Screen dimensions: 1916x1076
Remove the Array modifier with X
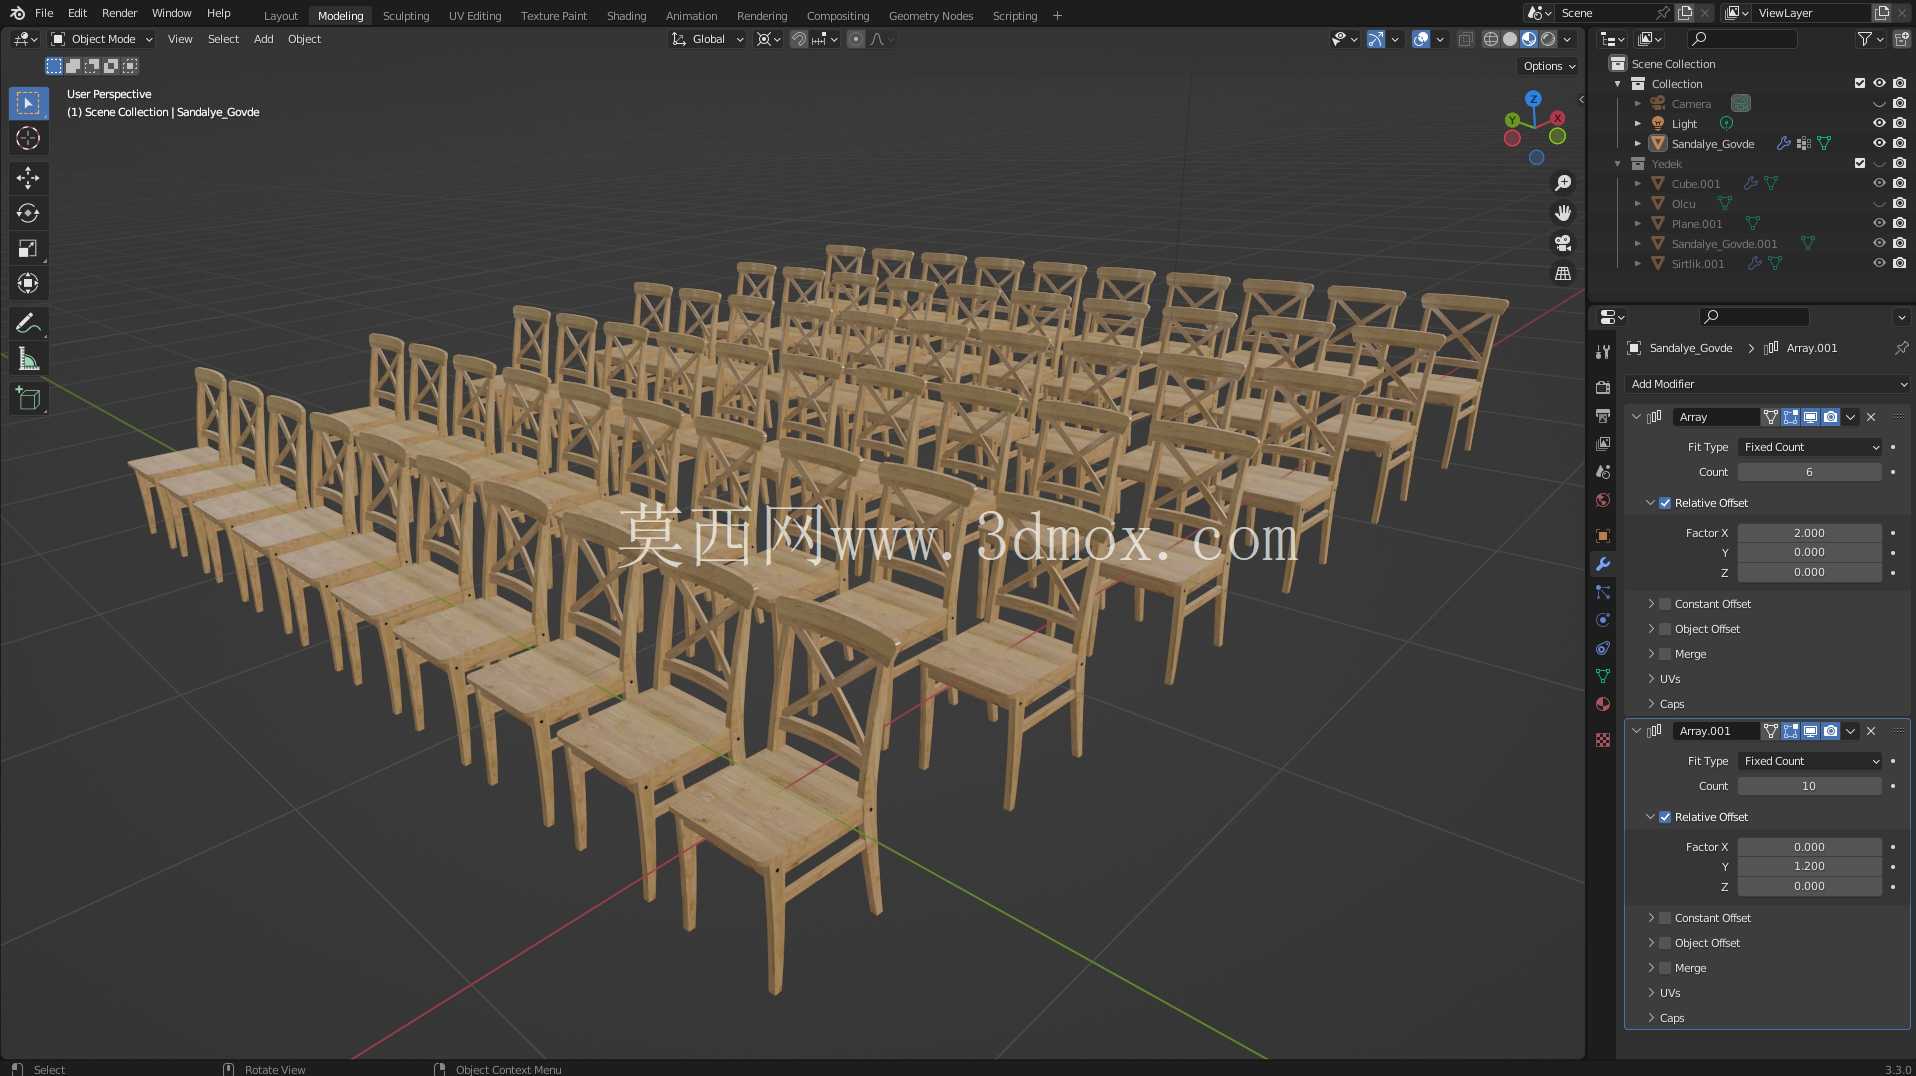[1871, 417]
